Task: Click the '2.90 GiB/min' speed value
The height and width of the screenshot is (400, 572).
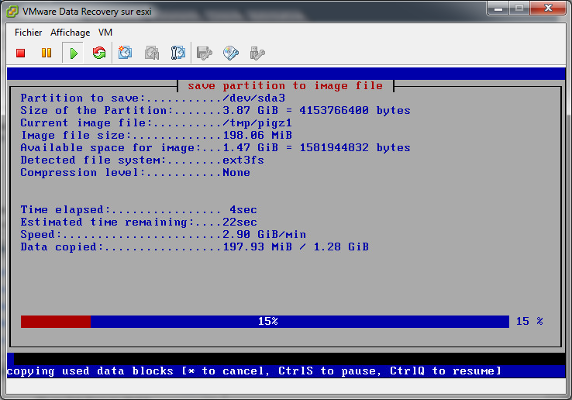Action: coord(264,234)
